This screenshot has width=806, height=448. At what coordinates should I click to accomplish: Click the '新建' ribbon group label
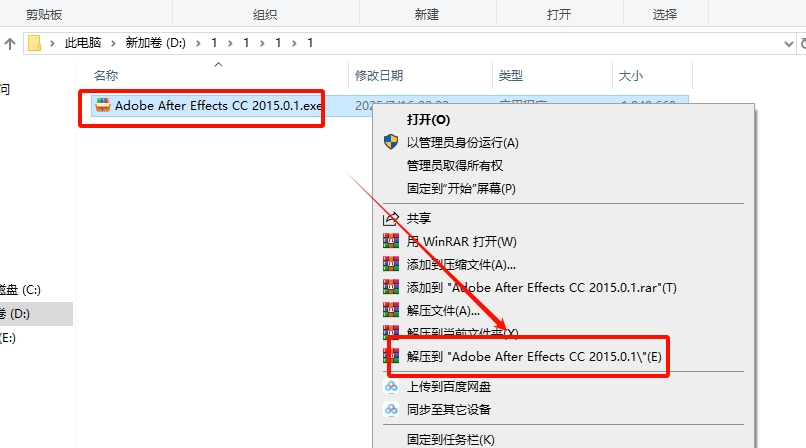(x=427, y=14)
